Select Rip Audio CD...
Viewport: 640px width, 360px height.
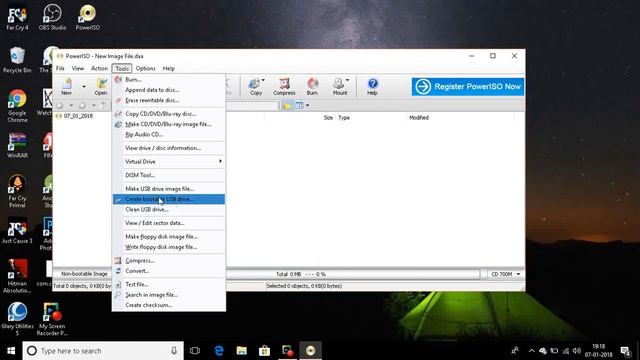pos(169,134)
